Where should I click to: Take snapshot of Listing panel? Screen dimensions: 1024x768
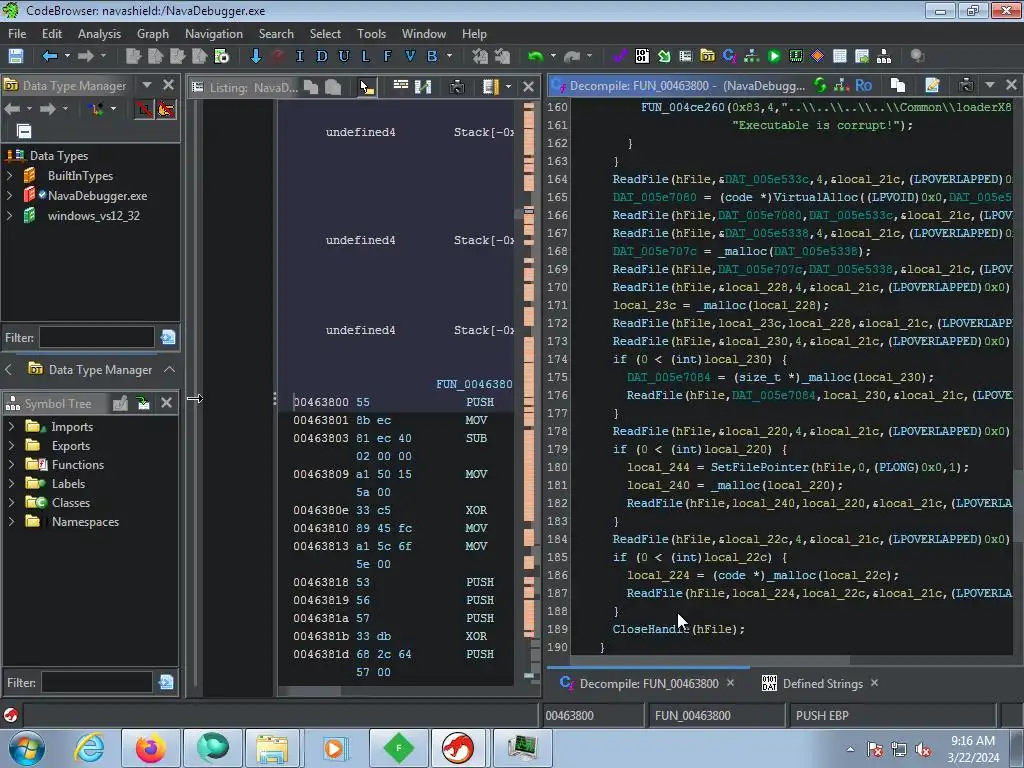coord(456,86)
